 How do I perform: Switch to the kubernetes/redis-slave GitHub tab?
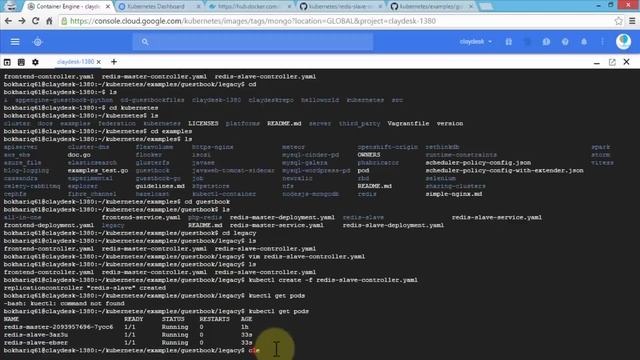(x=341, y=7)
